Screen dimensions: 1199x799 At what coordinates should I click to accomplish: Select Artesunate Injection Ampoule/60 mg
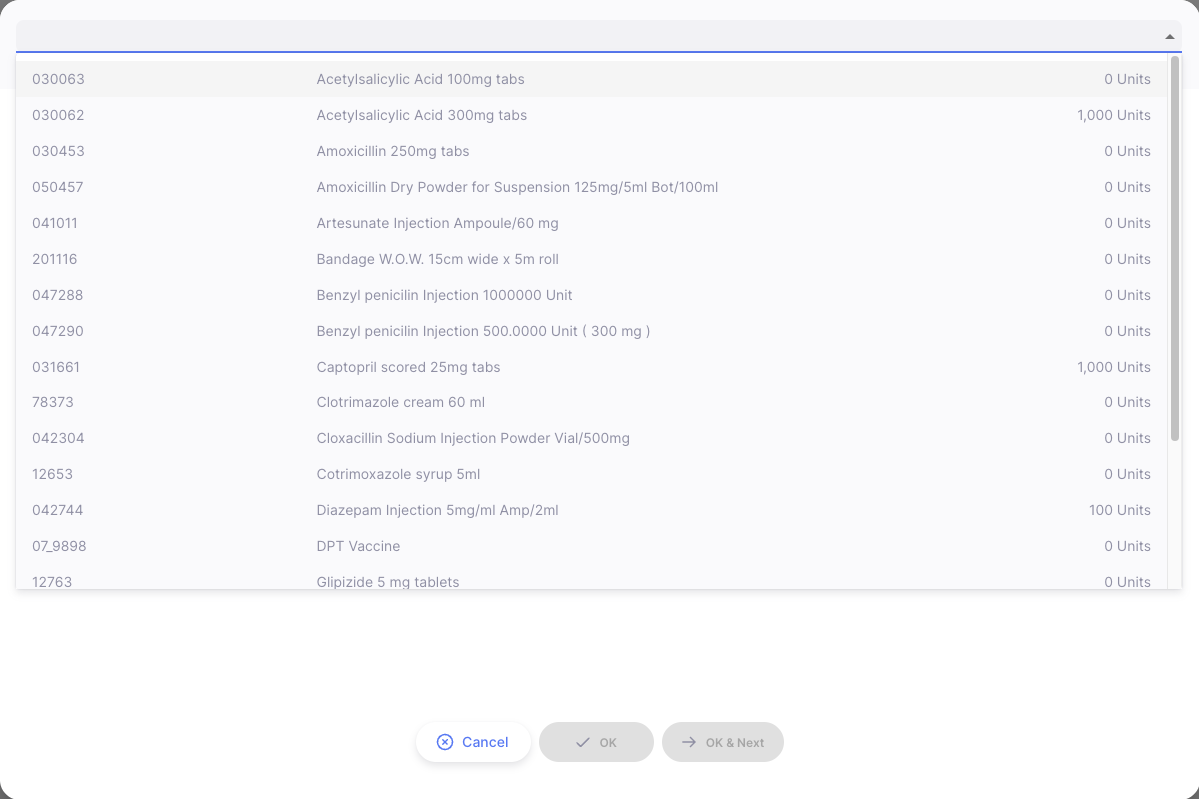592,222
